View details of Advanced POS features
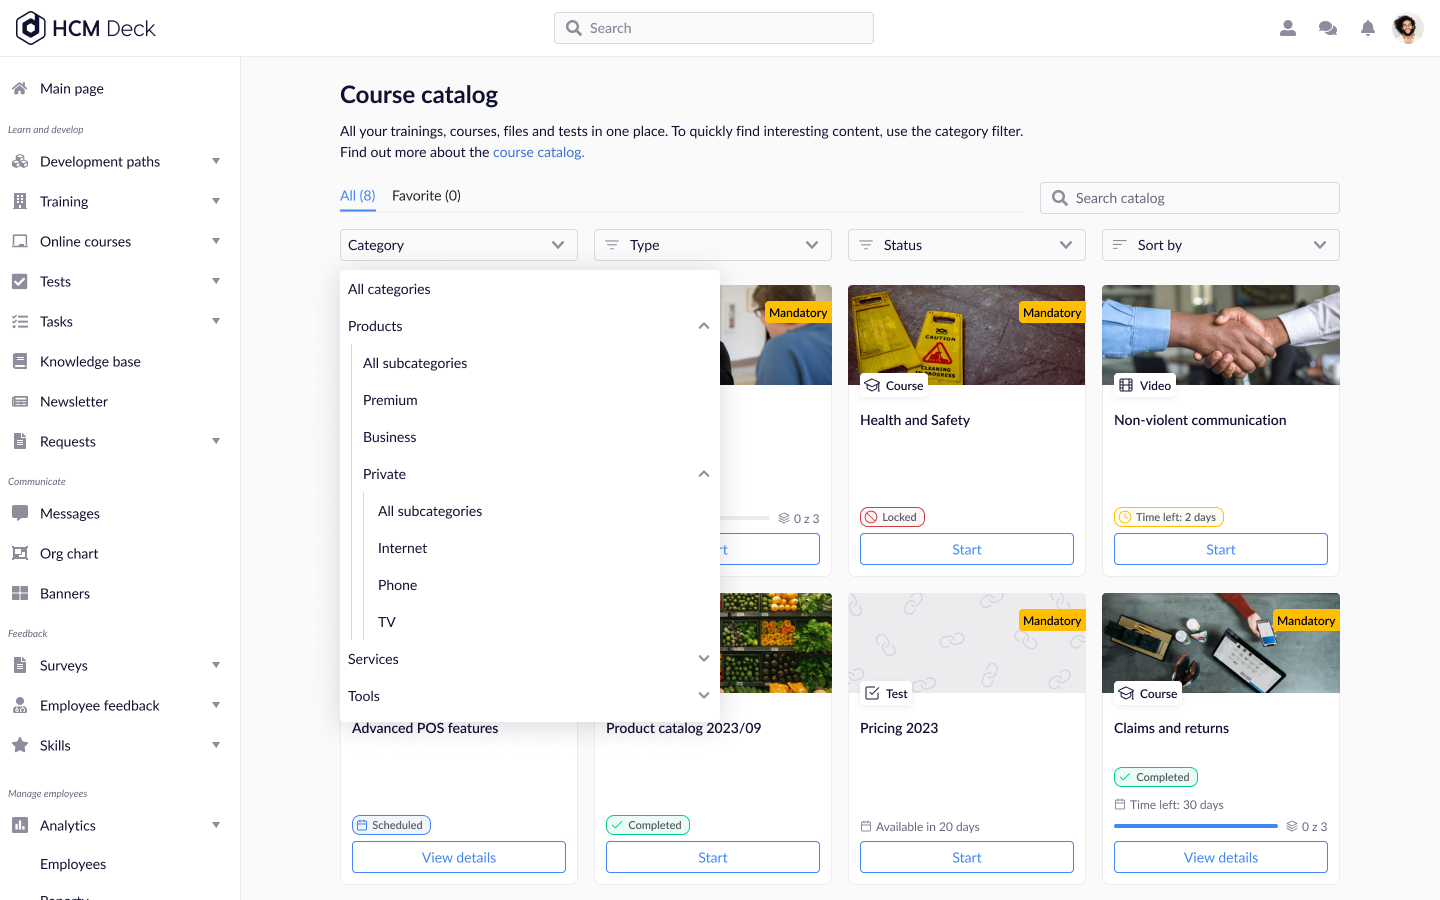Viewport: 1440px width, 900px height. tap(459, 857)
